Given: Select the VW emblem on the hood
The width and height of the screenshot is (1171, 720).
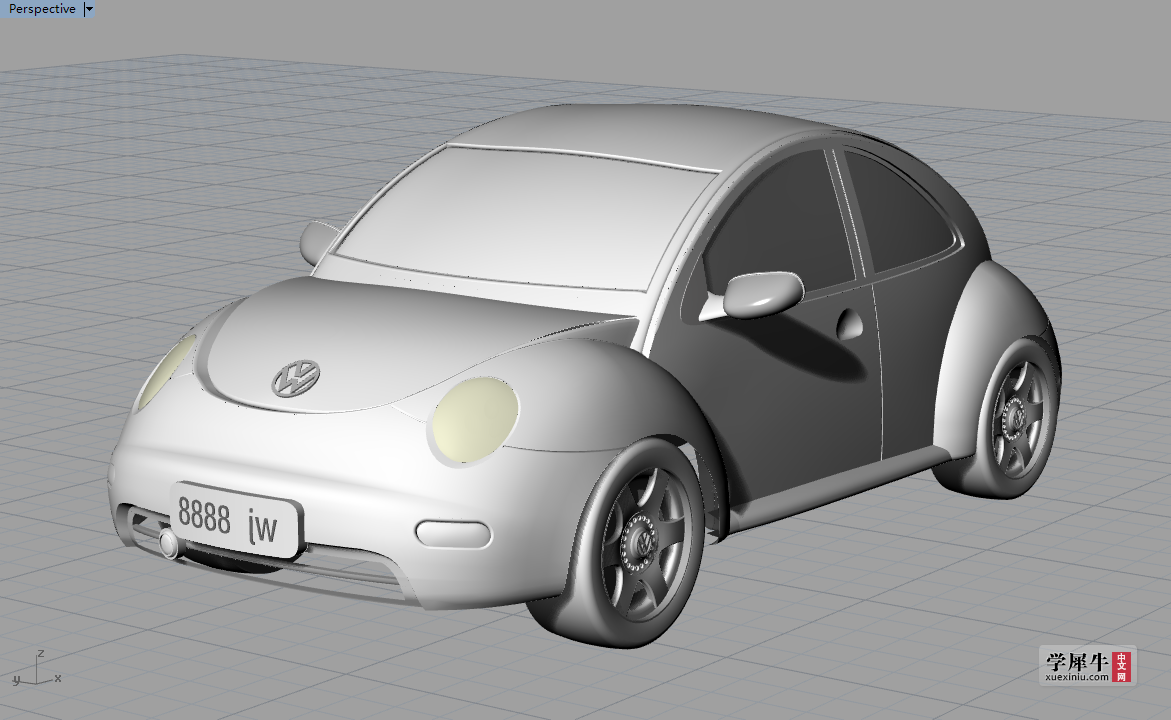Looking at the screenshot, I should pos(296,378).
